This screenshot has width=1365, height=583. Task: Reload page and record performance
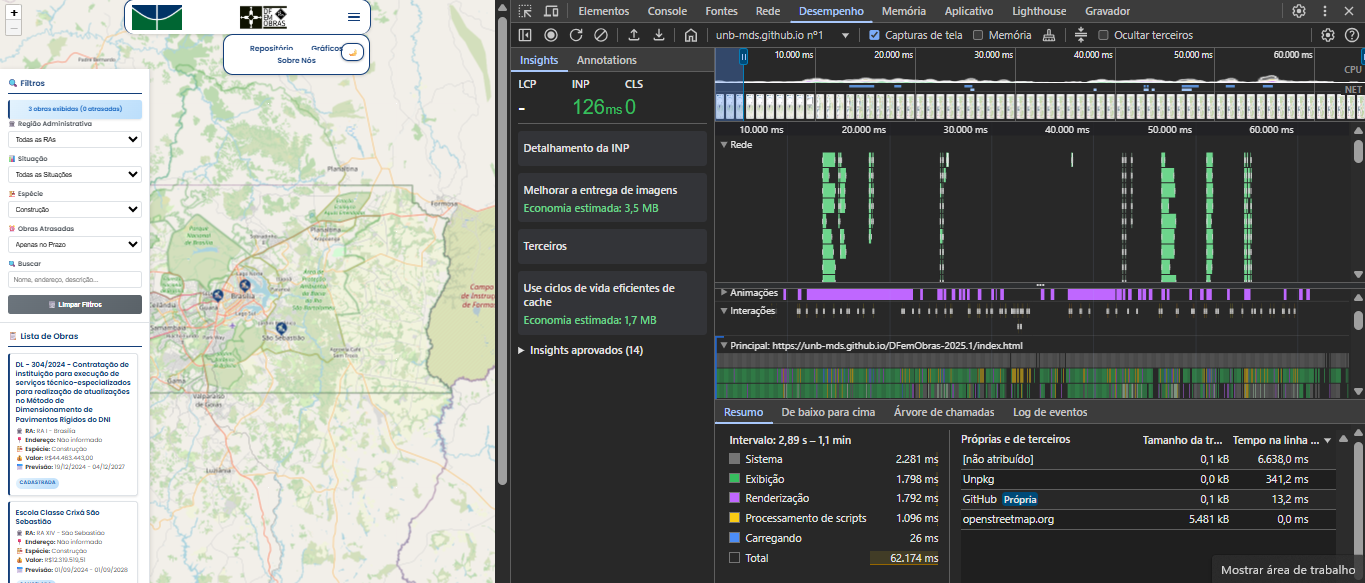pos(576,35)
